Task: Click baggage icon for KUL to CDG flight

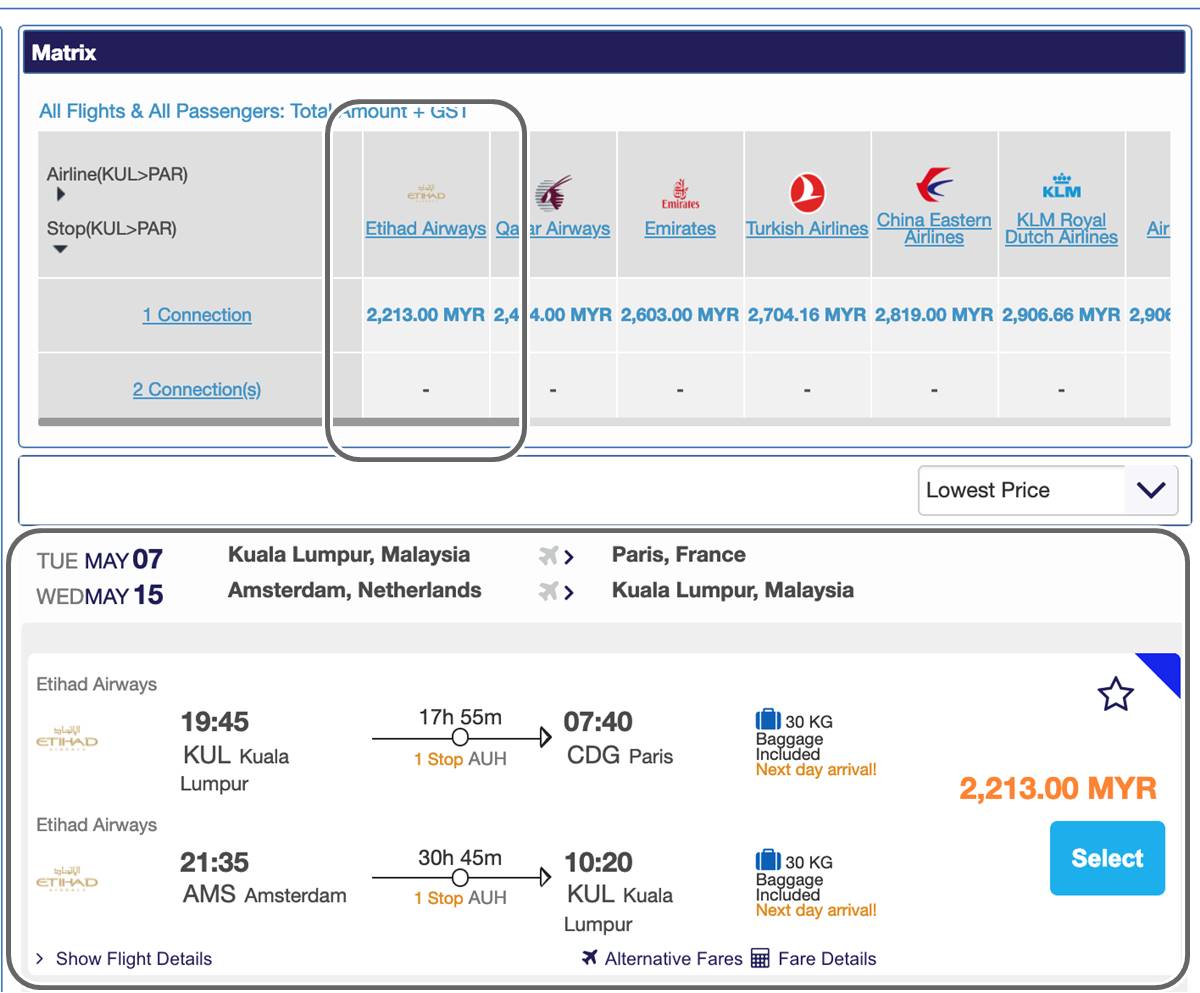Action: tap(768, 720)
